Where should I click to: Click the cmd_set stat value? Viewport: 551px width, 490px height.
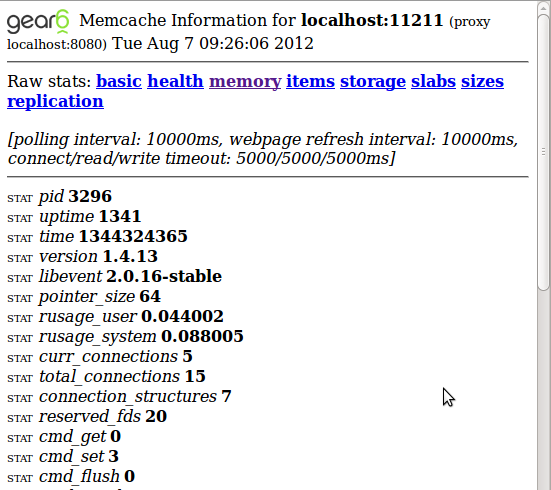coord(114,456)
